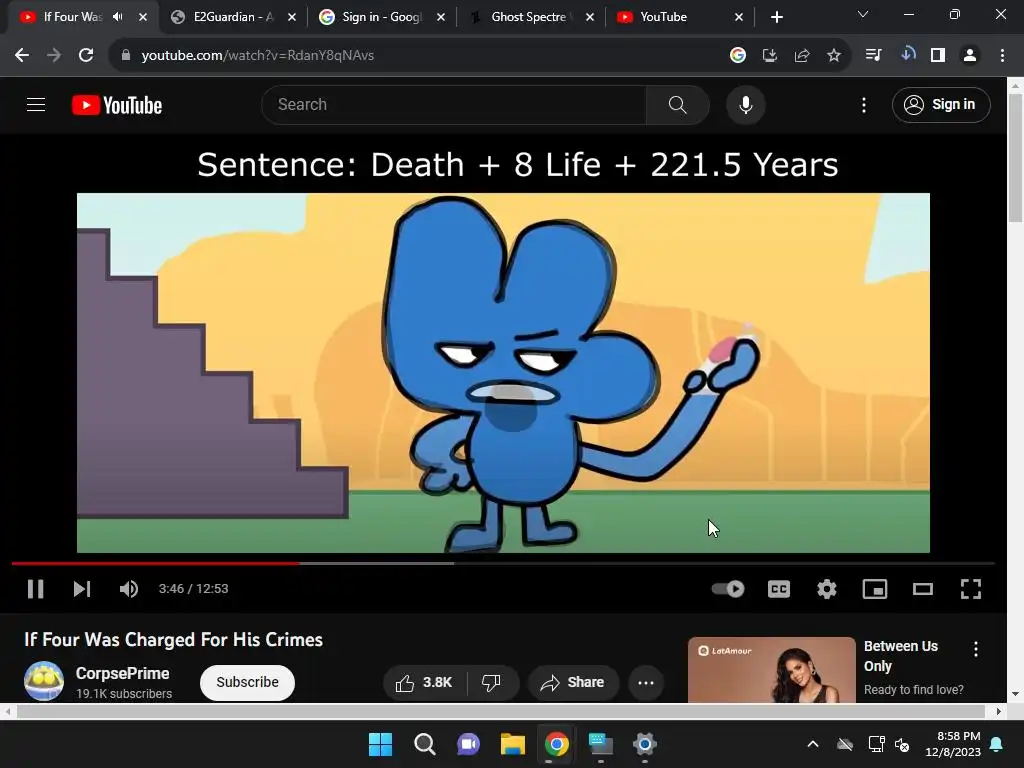
Task: Open taskbar Search
Action: 424,744
